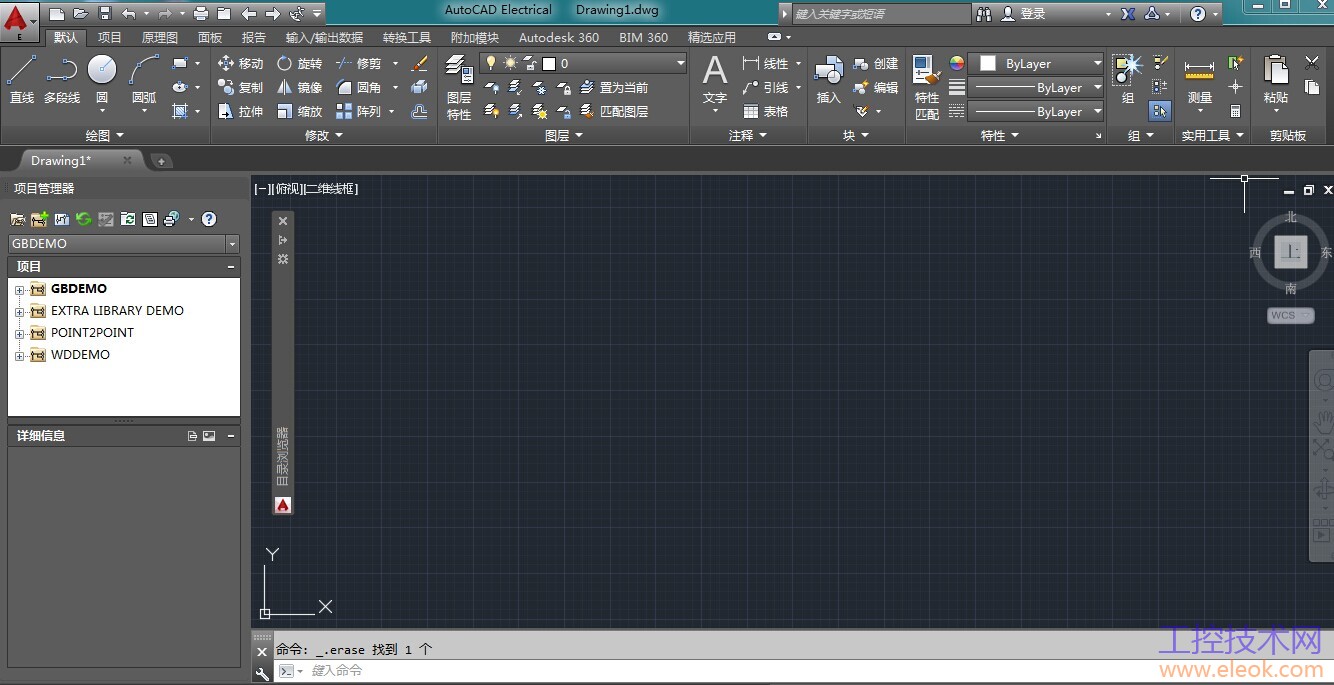Screen dimensions: 1334x685
Task: Switch to the 面板 (Panel) ribbon tab
Action: point(210,37)
